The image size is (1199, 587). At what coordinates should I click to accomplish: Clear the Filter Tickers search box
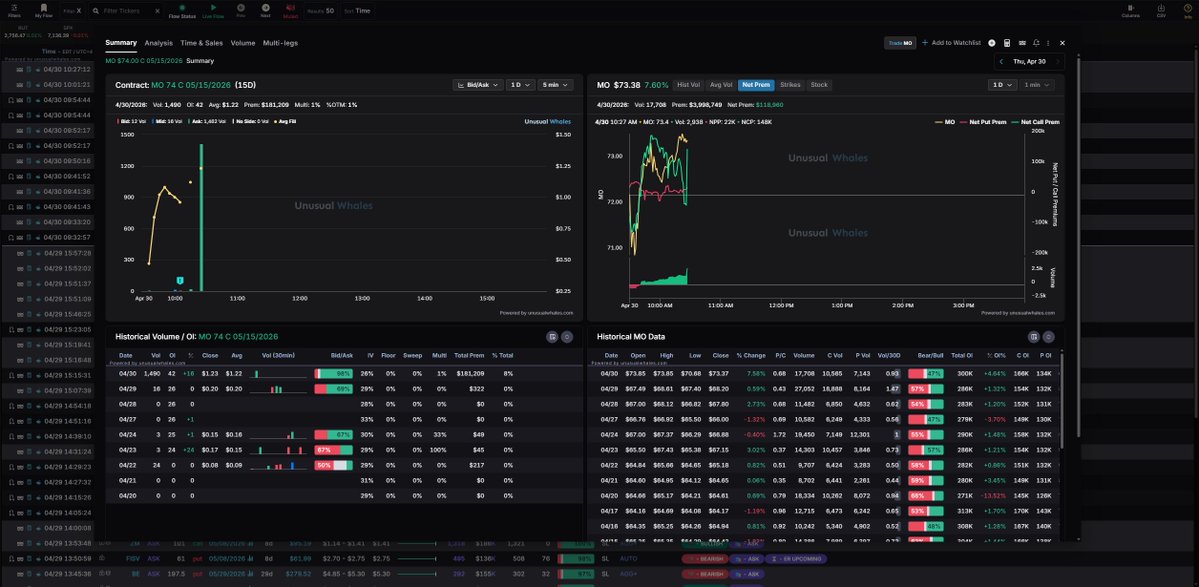156,11
